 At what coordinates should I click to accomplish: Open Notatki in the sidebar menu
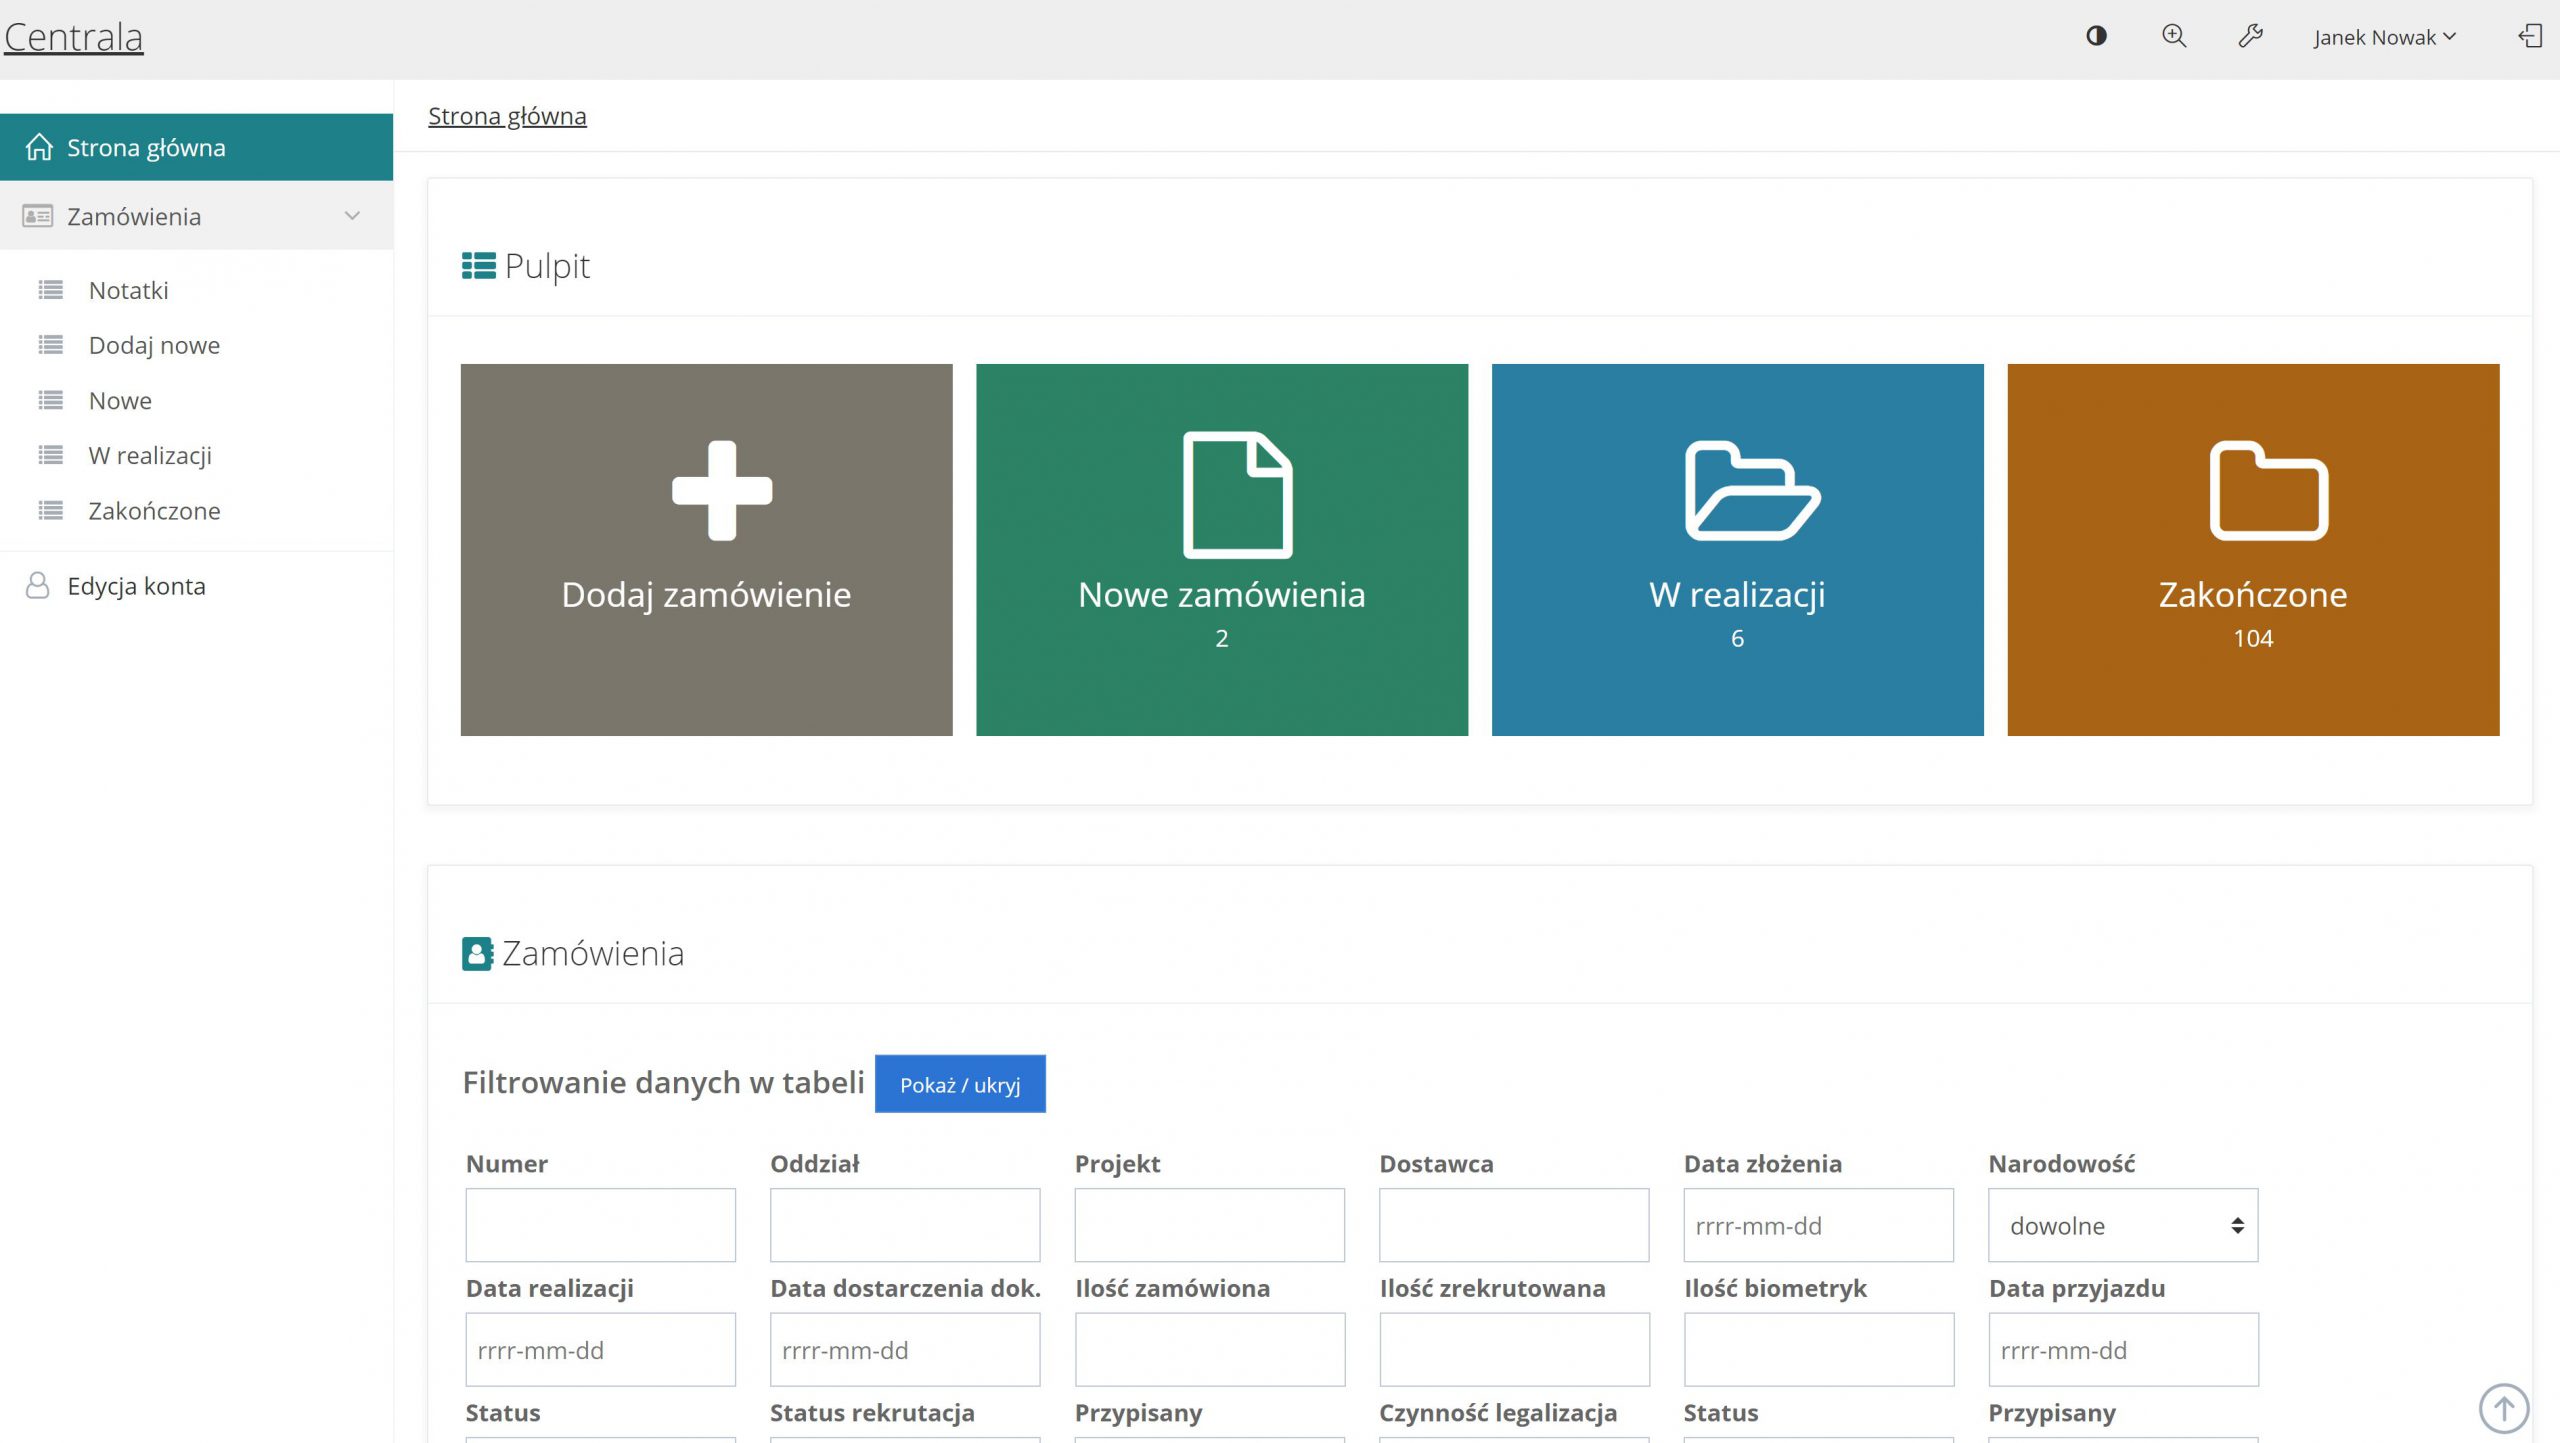pyautogui.click(x=128, y=290)
